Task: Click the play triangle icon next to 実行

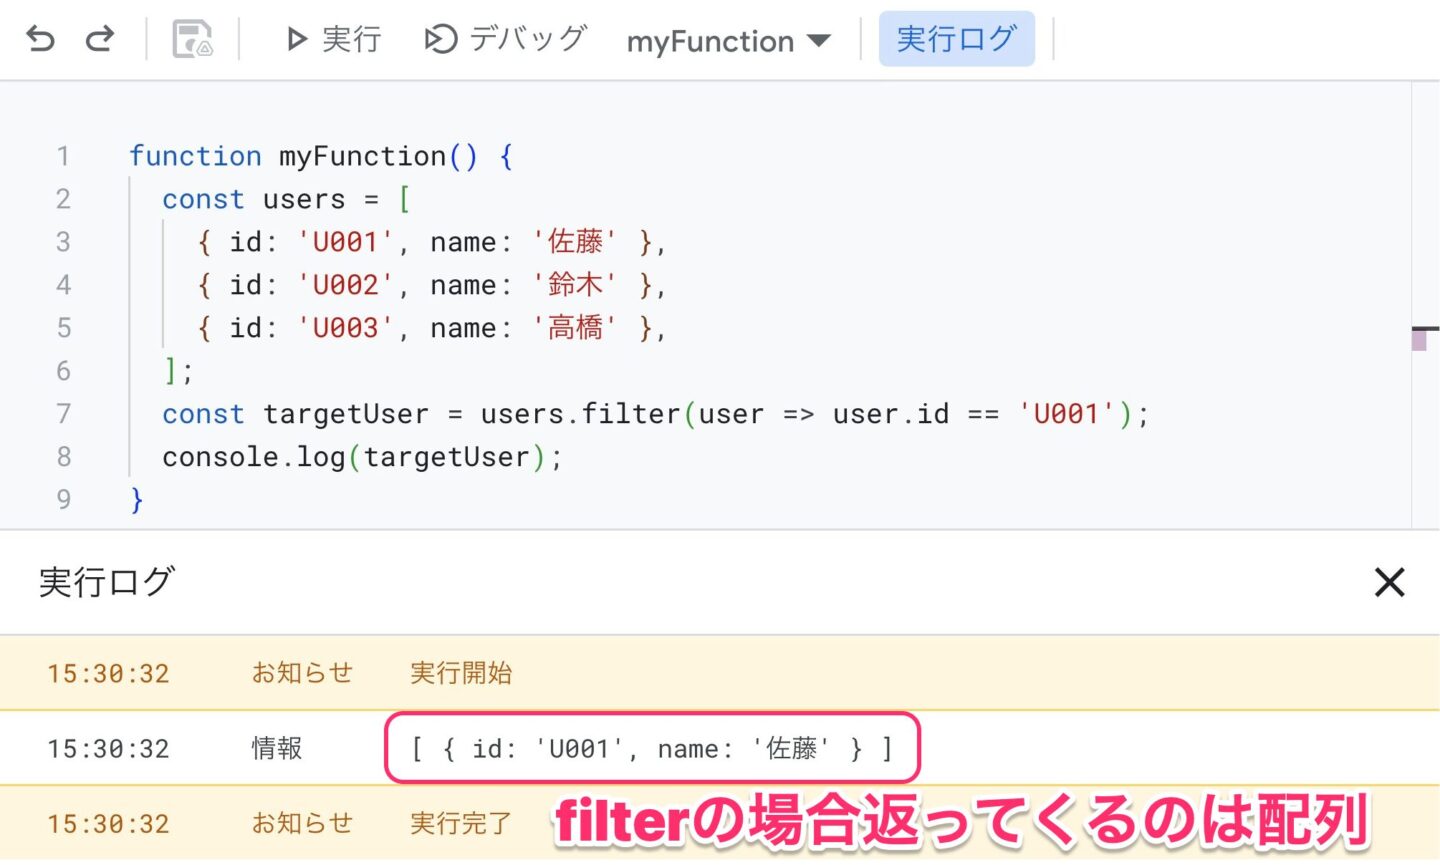Action: tap(297, 40)
